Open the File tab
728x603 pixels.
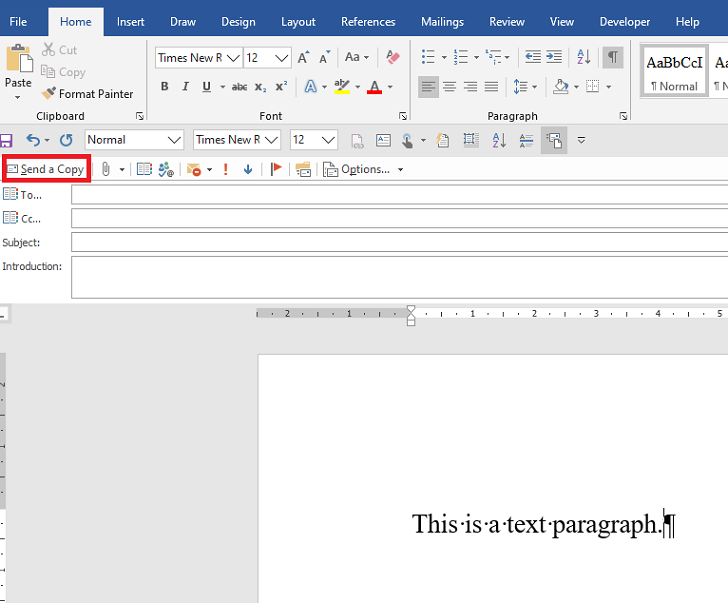18,22
